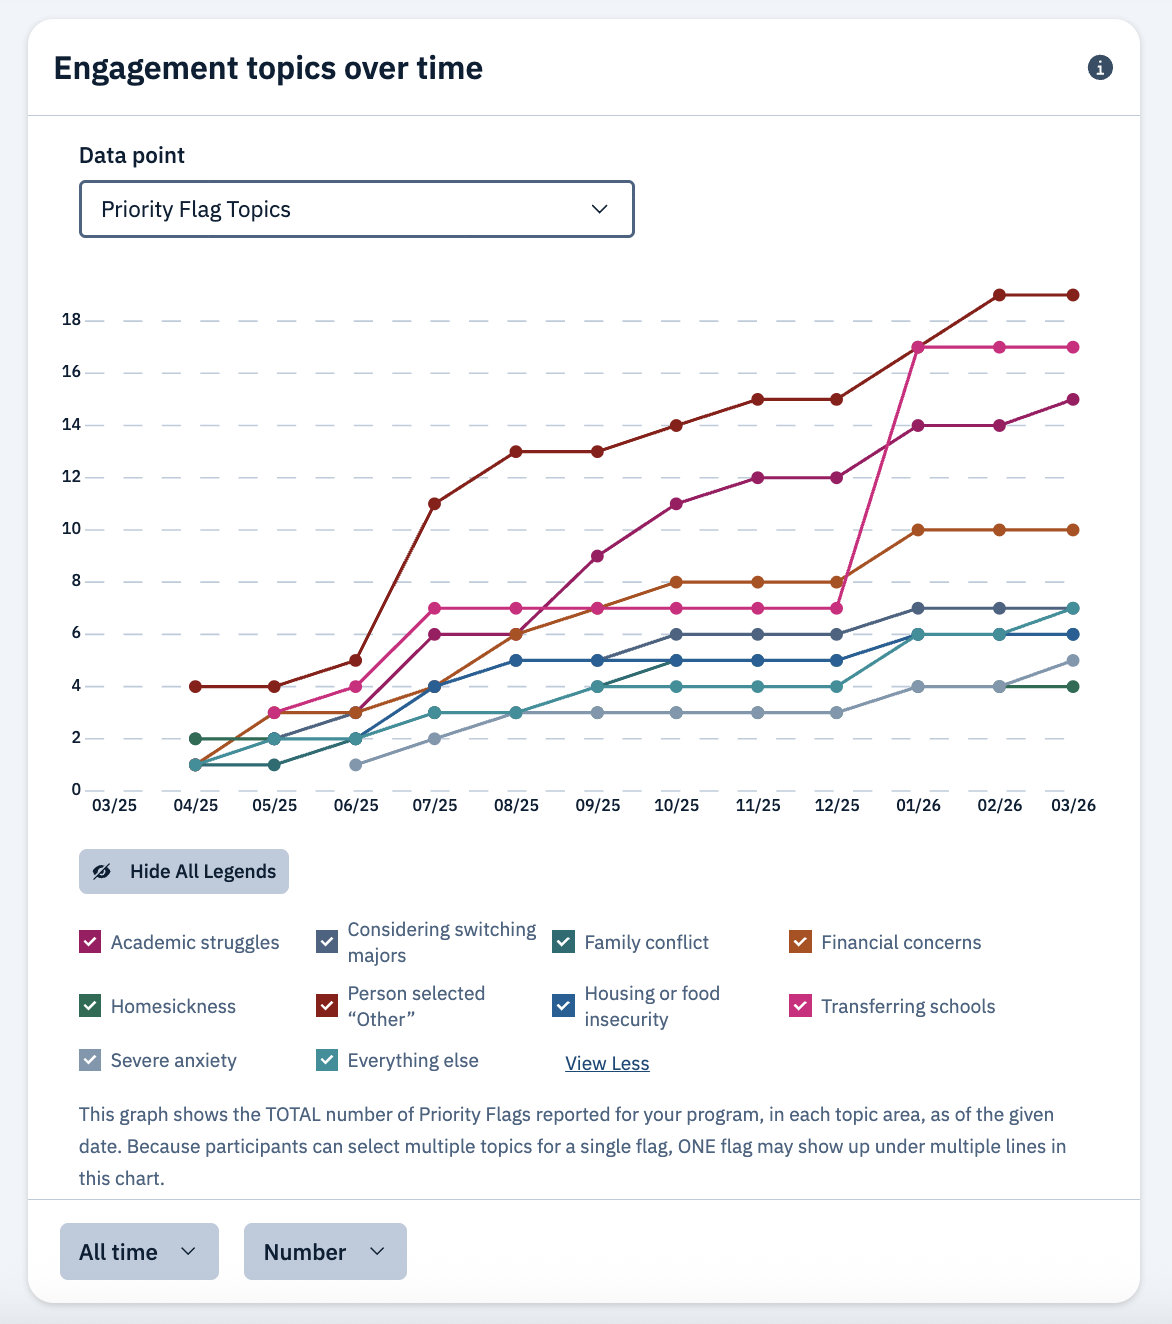Uncheck the Person selected "Other" checkbox
This screenshot has width=1172, height=1324.
(327, 1006)
